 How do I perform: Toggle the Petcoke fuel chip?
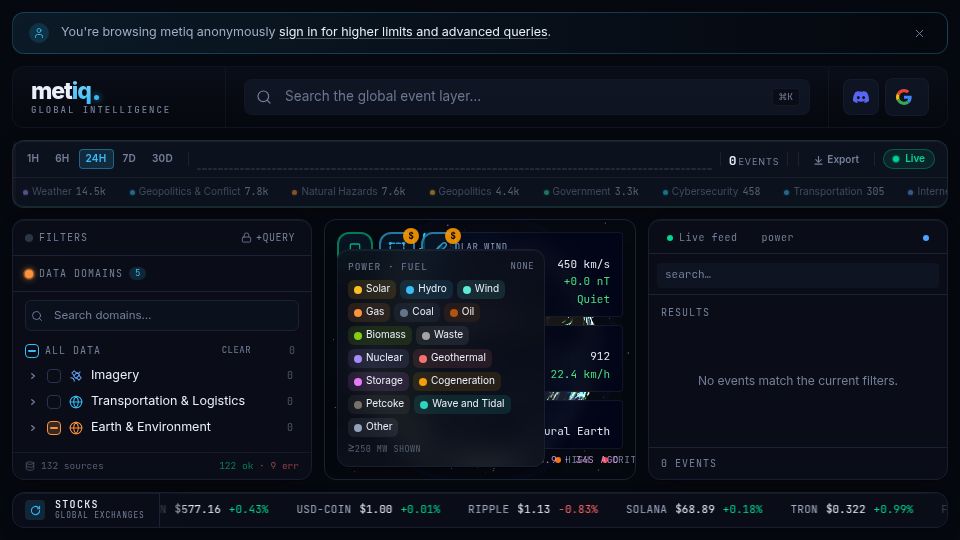[378, 404]
